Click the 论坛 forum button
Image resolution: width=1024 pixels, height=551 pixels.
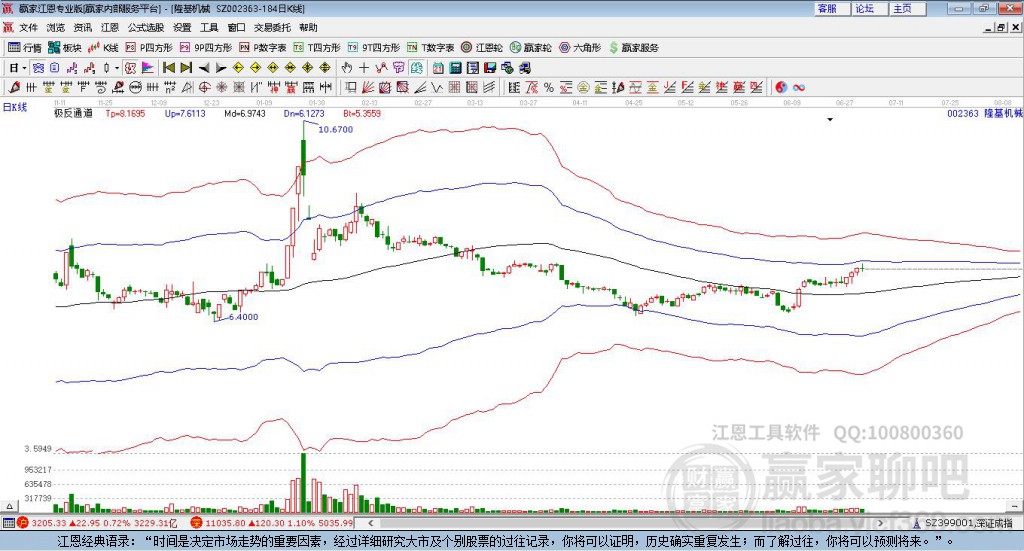[x=871, y=8]
